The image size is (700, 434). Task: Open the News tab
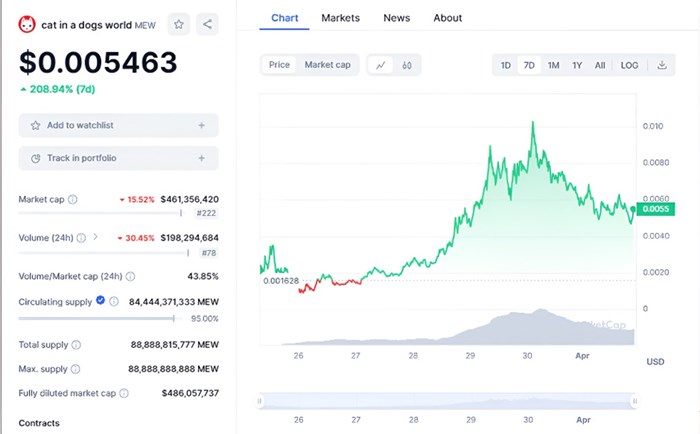(396, 18)
